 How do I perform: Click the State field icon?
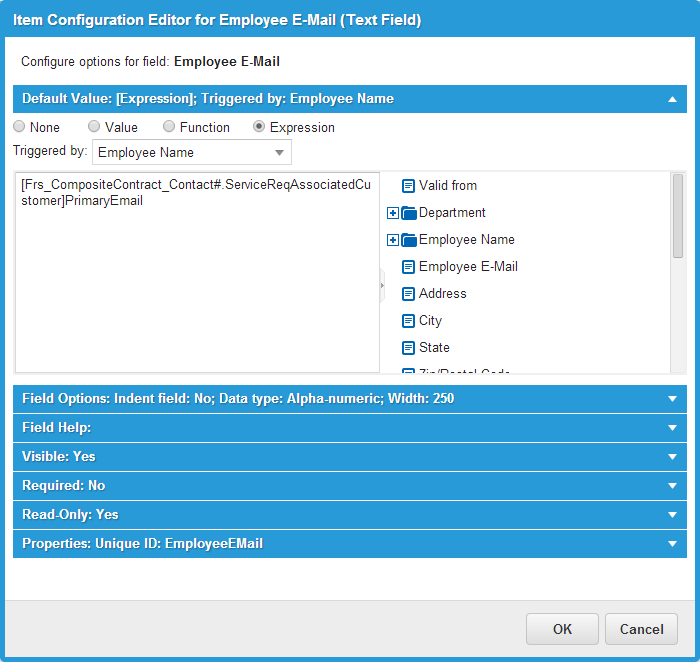(x=408, y=348)
